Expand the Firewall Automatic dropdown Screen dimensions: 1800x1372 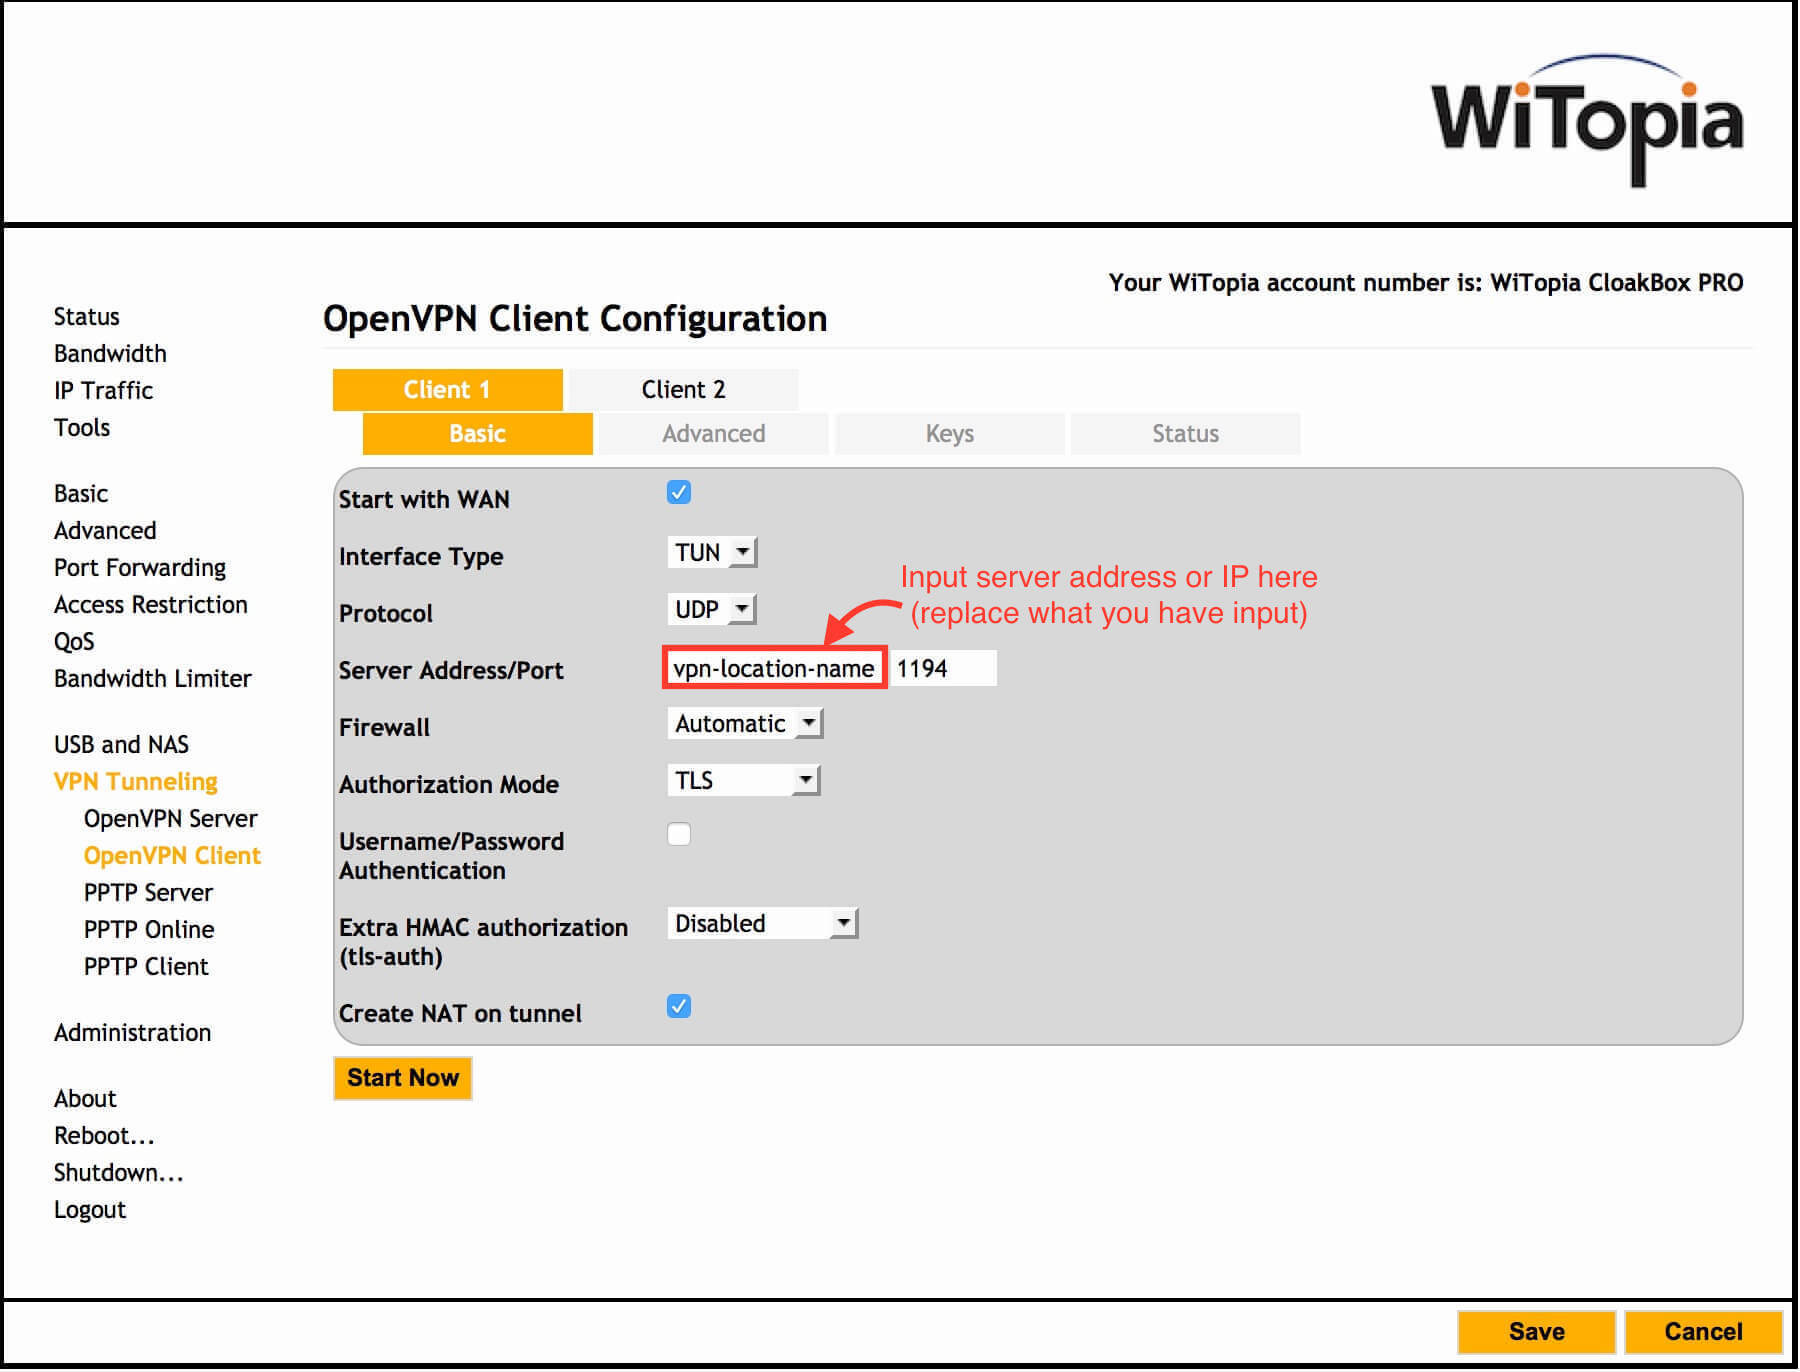pyautogui.click(x=745, y=723)
